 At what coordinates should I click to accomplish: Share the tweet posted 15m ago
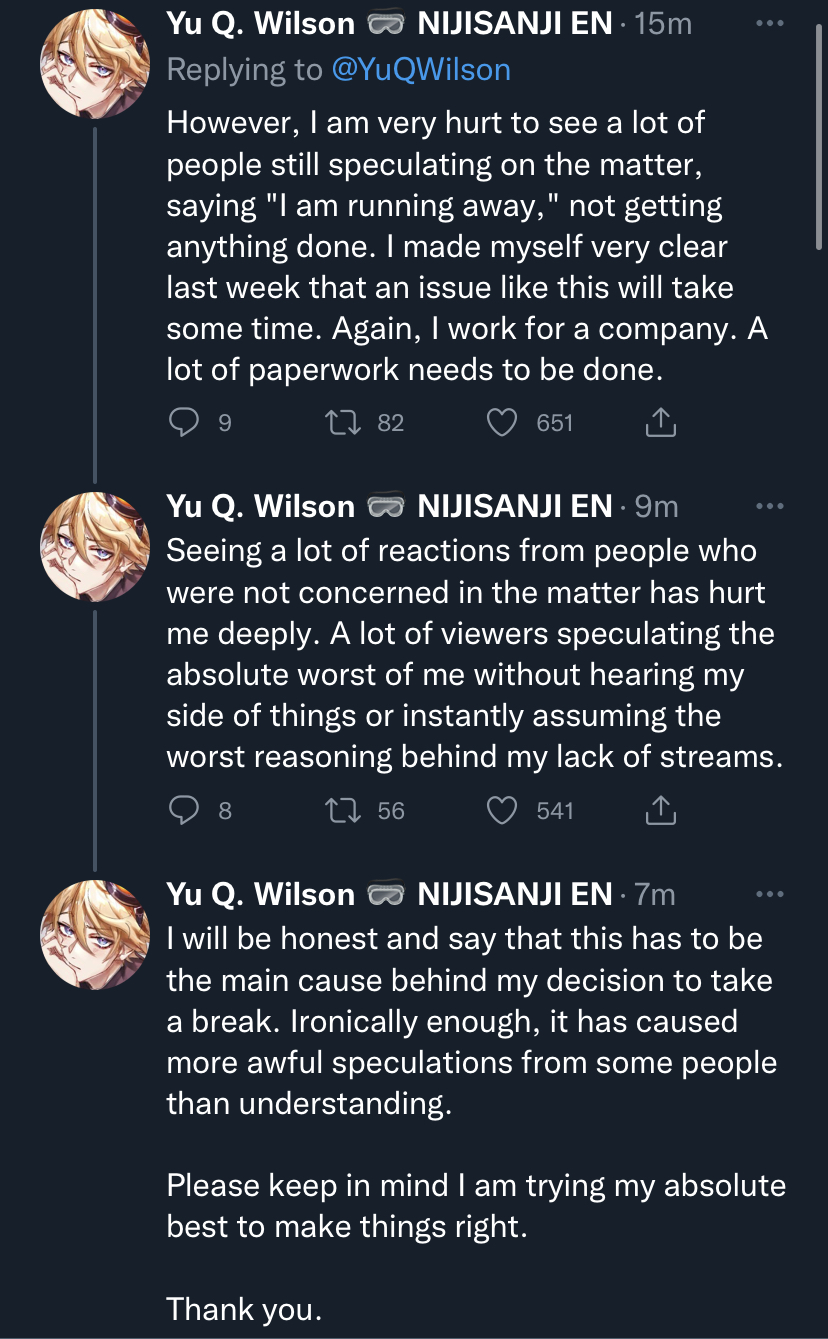[x=660, y=424]
